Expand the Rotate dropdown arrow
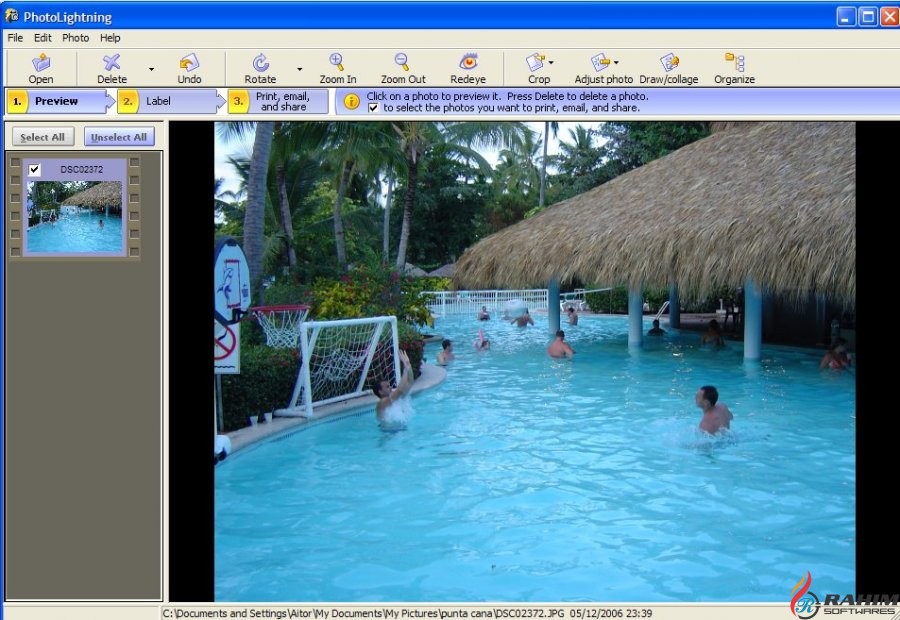 300,69
